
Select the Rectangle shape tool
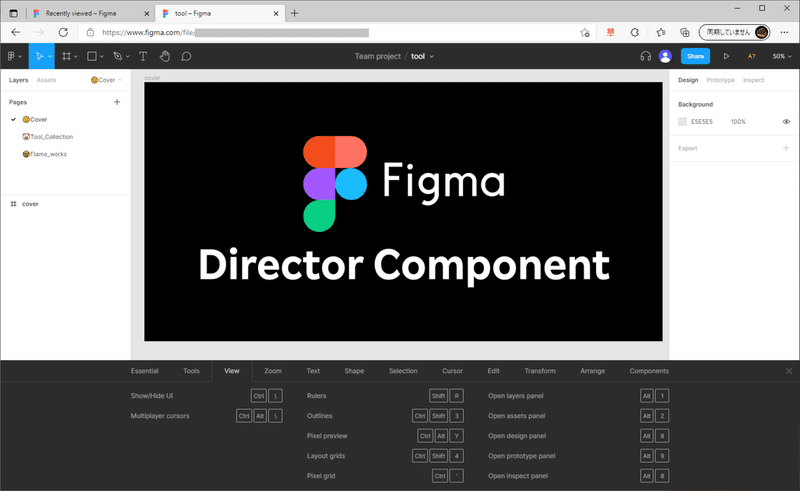(x=92, y=56)
